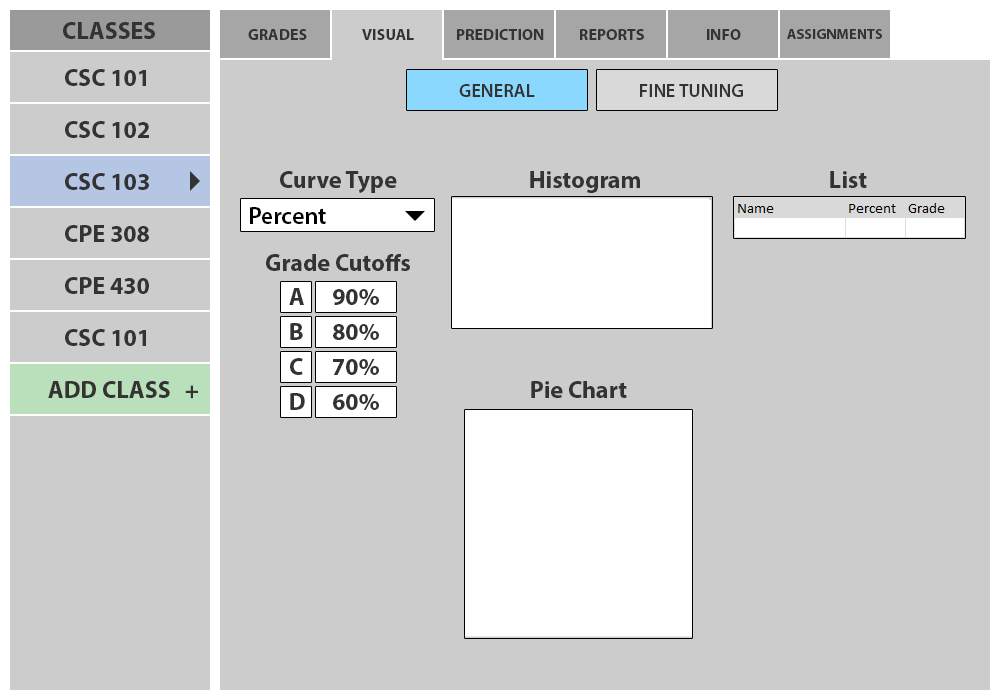Select CSC 102 in the class list
Image resolution: width=1000 pixels, height=700 pixels.
[107, 130]
